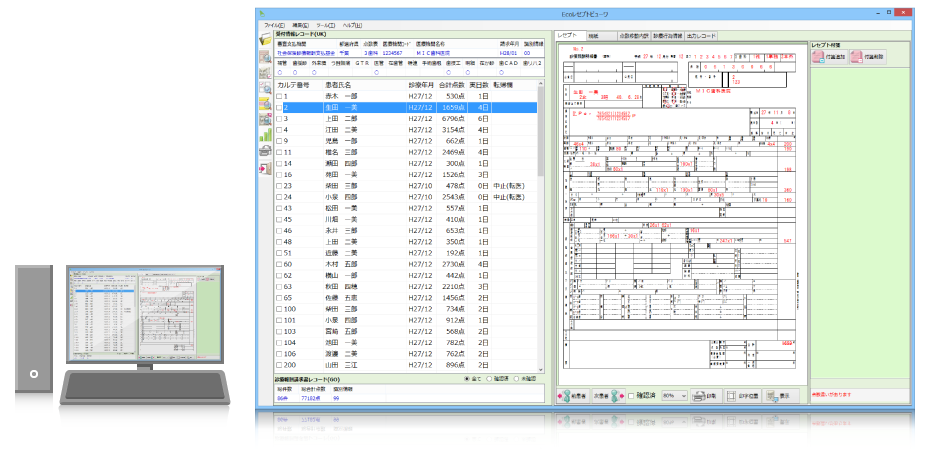Viewport: 930px width, 450px height.
Task: Check the box for karte number 1
Action: click(x=279, y=97)
